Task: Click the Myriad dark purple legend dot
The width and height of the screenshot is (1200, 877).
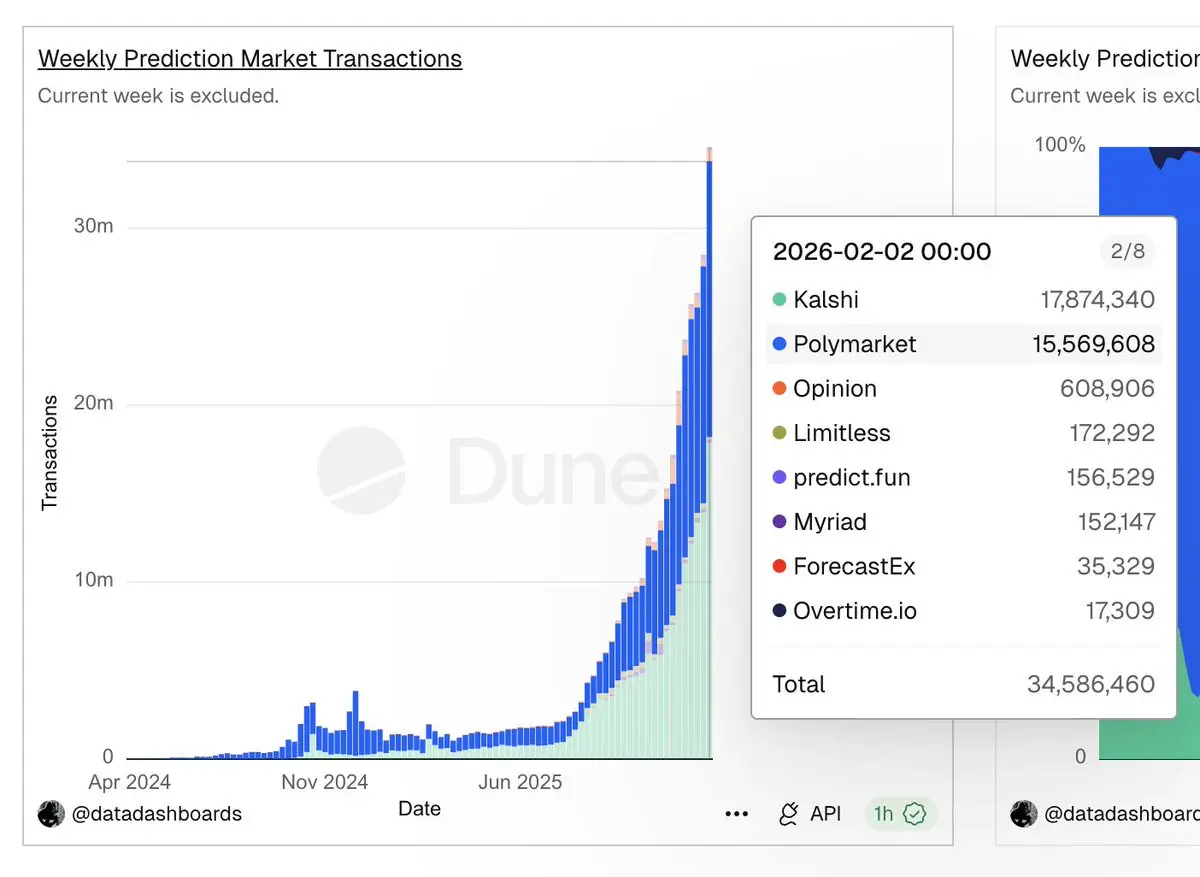Action: [x=780, y=522]
